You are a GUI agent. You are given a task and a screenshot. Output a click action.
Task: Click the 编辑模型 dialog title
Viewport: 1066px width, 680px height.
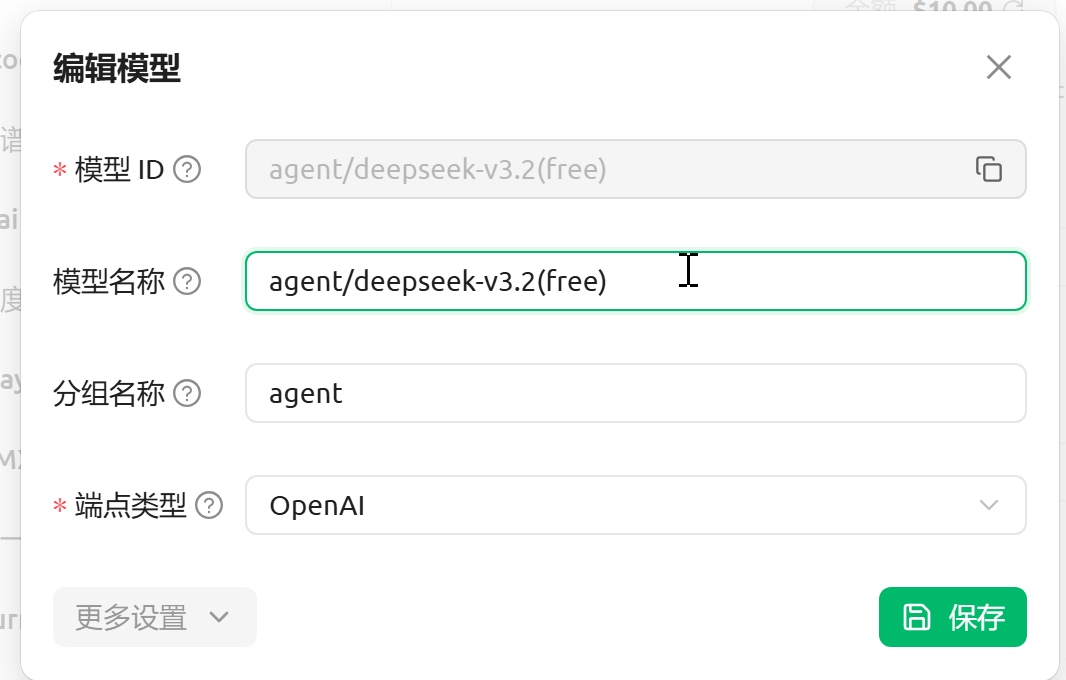116,69
